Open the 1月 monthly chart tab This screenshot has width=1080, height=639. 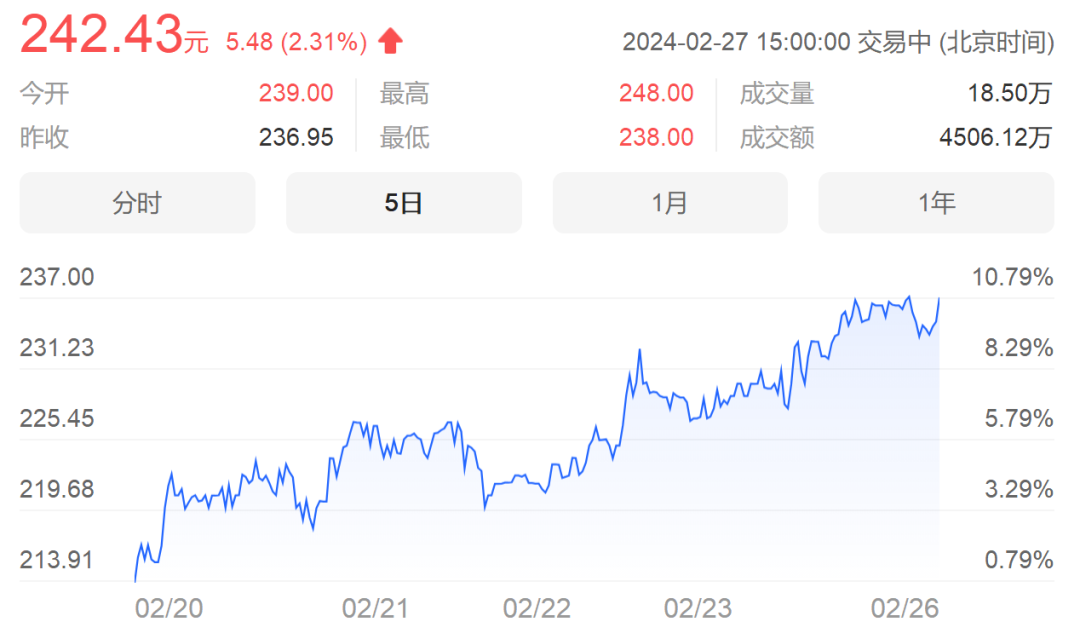tap(670, 203)
